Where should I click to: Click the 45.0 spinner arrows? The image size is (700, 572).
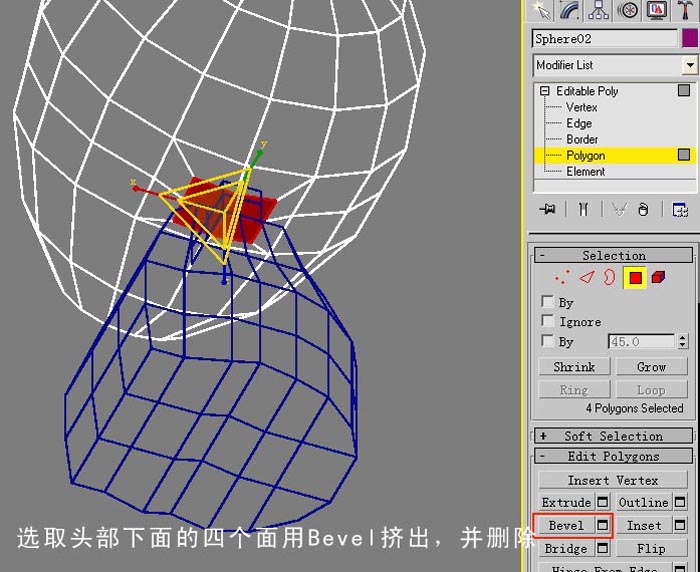(683, 342)
